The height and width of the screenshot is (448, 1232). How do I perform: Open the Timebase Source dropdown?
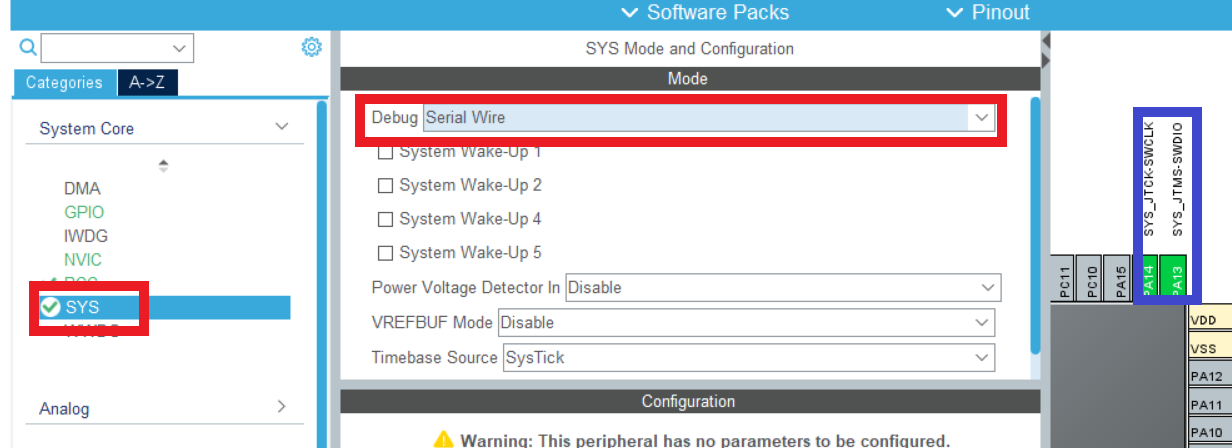coord(748,357)
